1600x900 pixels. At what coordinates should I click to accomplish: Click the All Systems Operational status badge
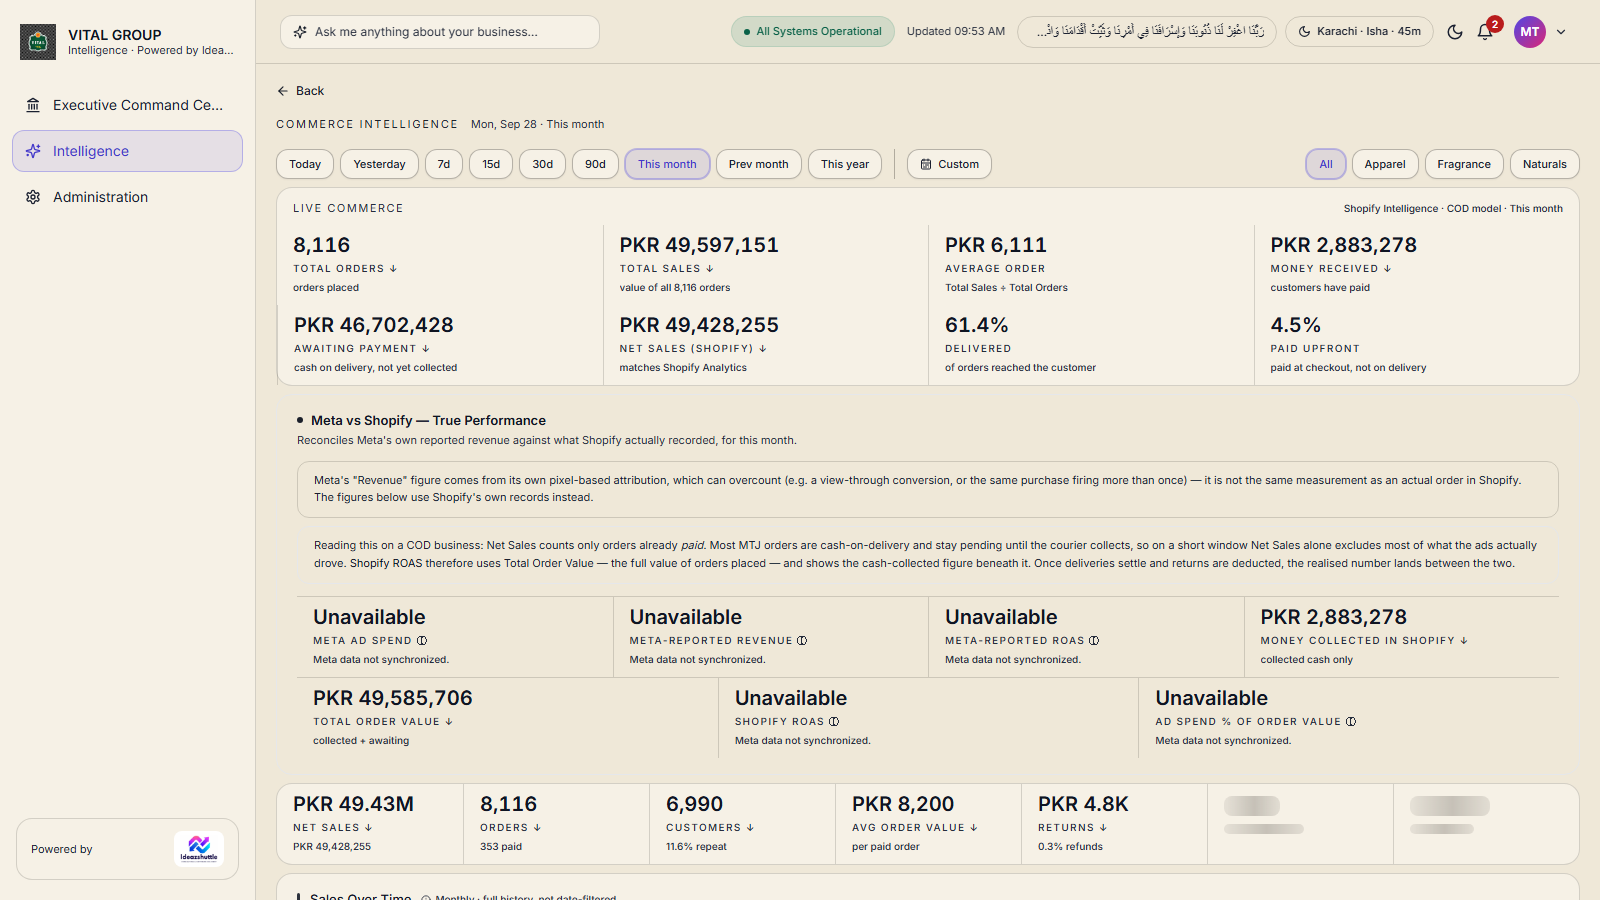813,32
